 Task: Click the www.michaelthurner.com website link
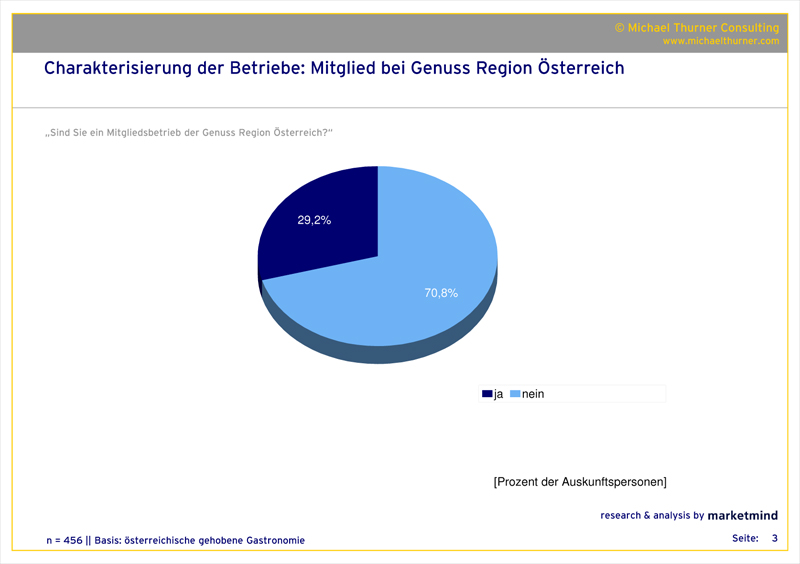pyautogui.click(x=720, y=41)
